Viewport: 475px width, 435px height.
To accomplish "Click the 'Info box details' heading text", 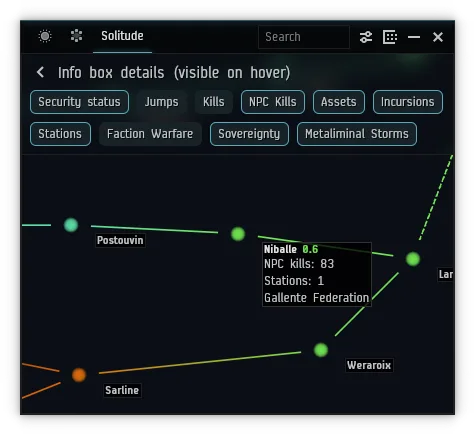I will click(x=174, y=73).
